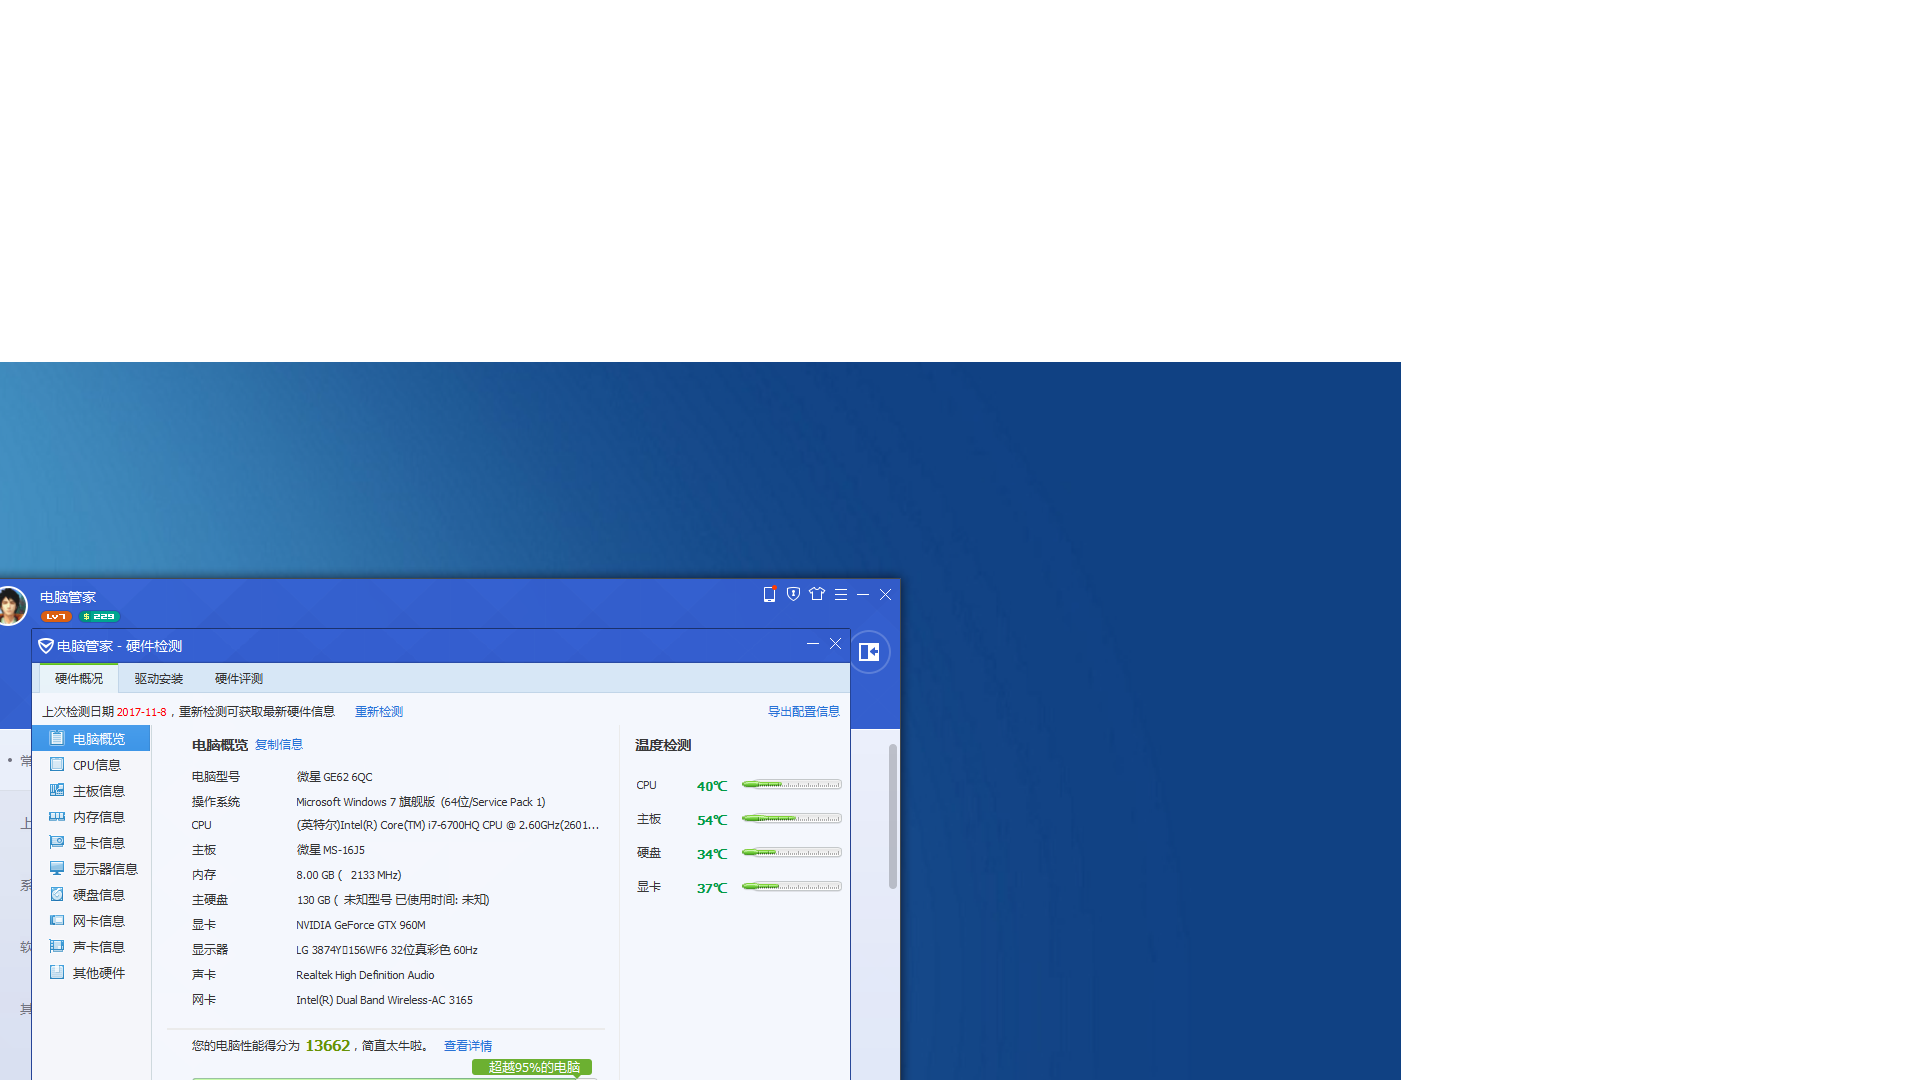Click 导出配置信息 link

coord(803,711)
